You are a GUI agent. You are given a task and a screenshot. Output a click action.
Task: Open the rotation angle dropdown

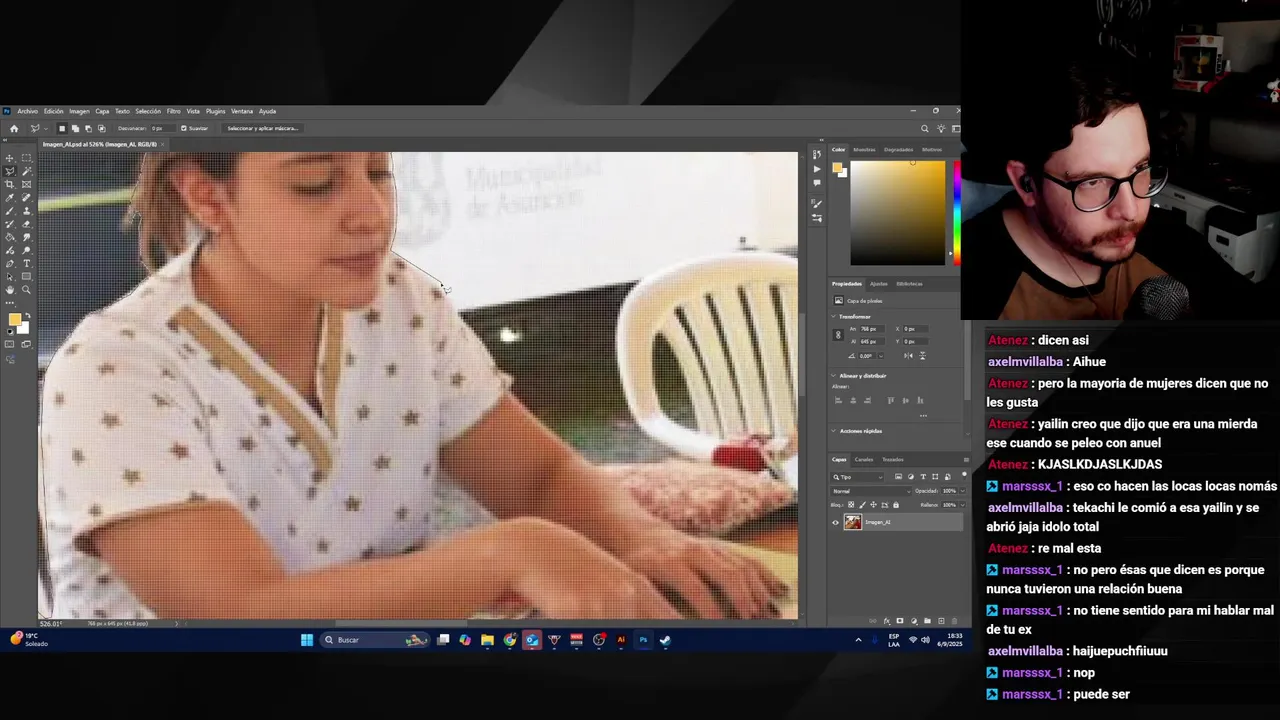[881, 355]
